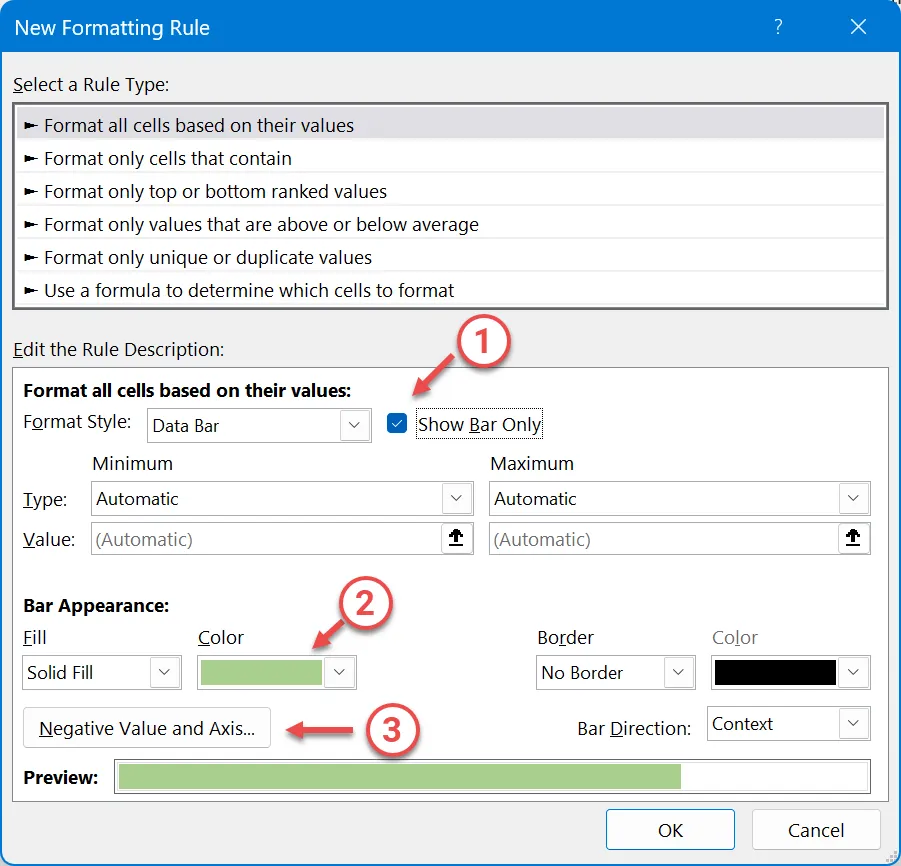Open the Border style dropdown
The image size is (901, 866).
(679, 672)
